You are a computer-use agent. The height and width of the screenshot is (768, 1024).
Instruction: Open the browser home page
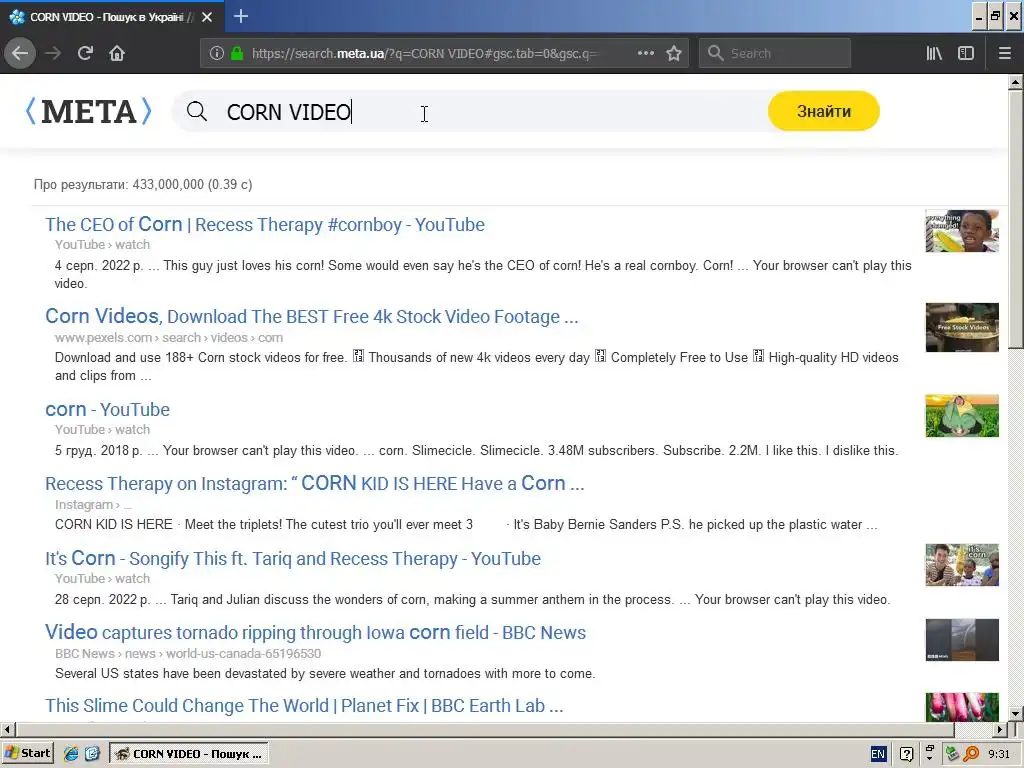pos(117,53)
